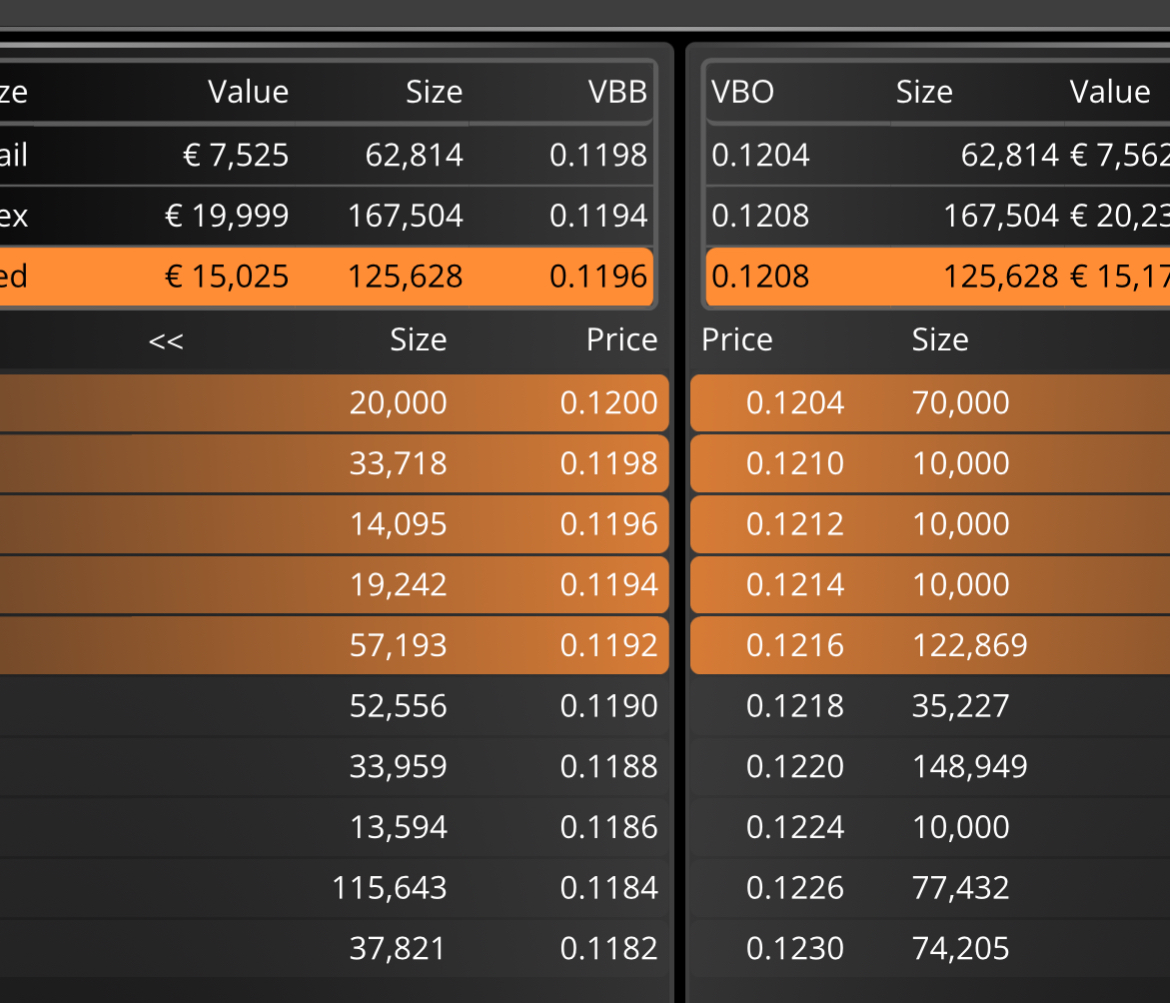Select the offer row priced 0.1204

pyautogui.click(x=930, y=403)
